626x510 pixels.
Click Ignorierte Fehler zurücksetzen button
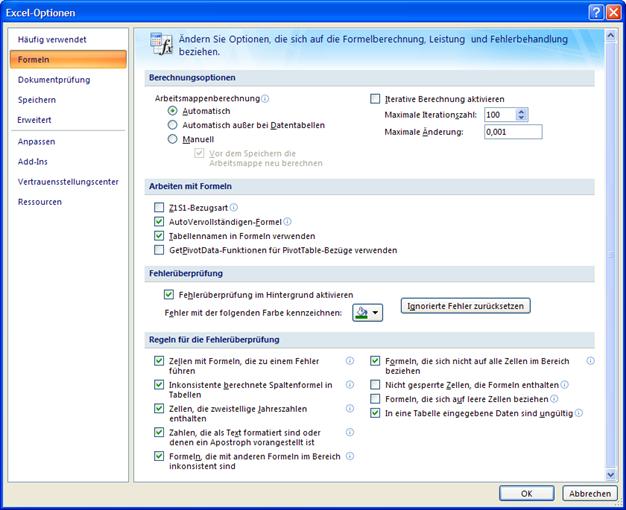pos(465,305)
